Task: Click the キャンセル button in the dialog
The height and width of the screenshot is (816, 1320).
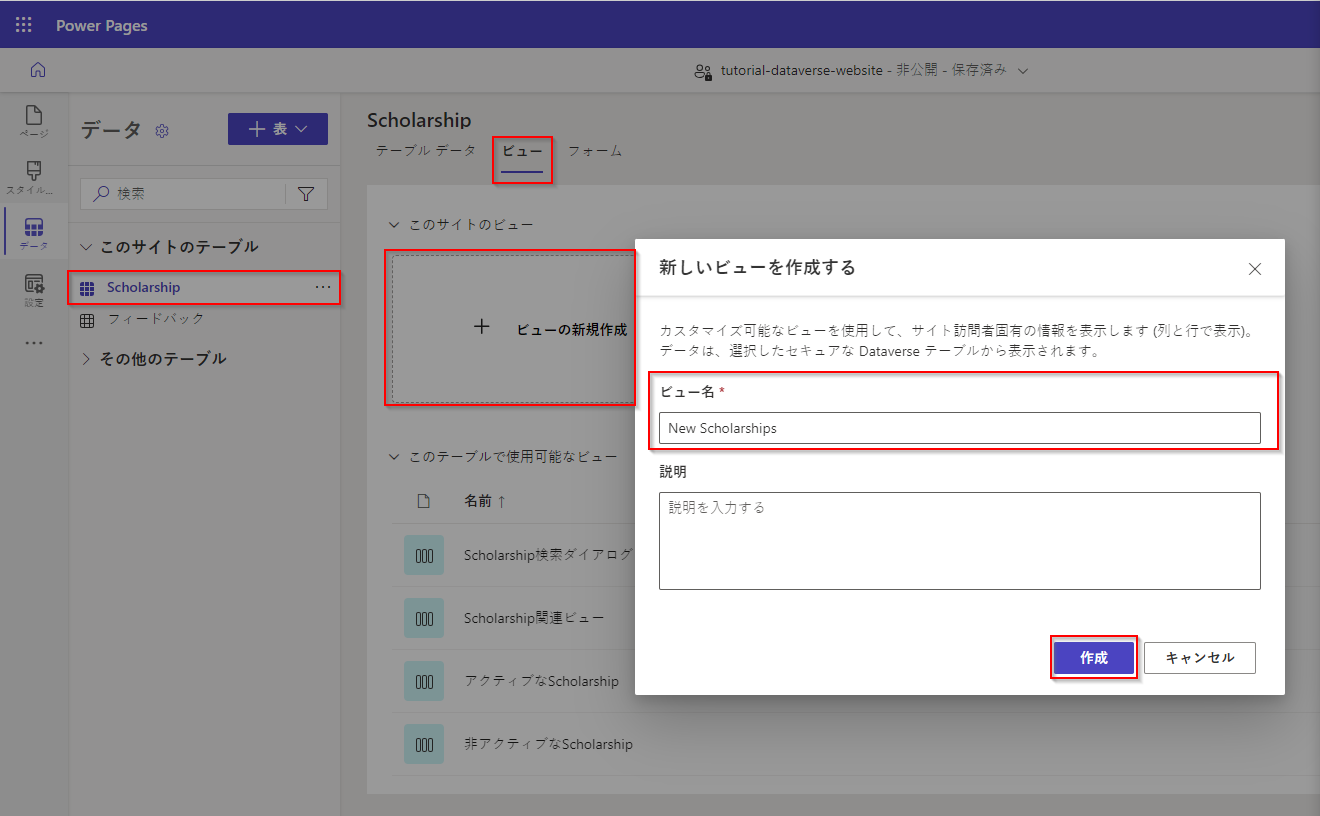Action: tap(1199, 657)
